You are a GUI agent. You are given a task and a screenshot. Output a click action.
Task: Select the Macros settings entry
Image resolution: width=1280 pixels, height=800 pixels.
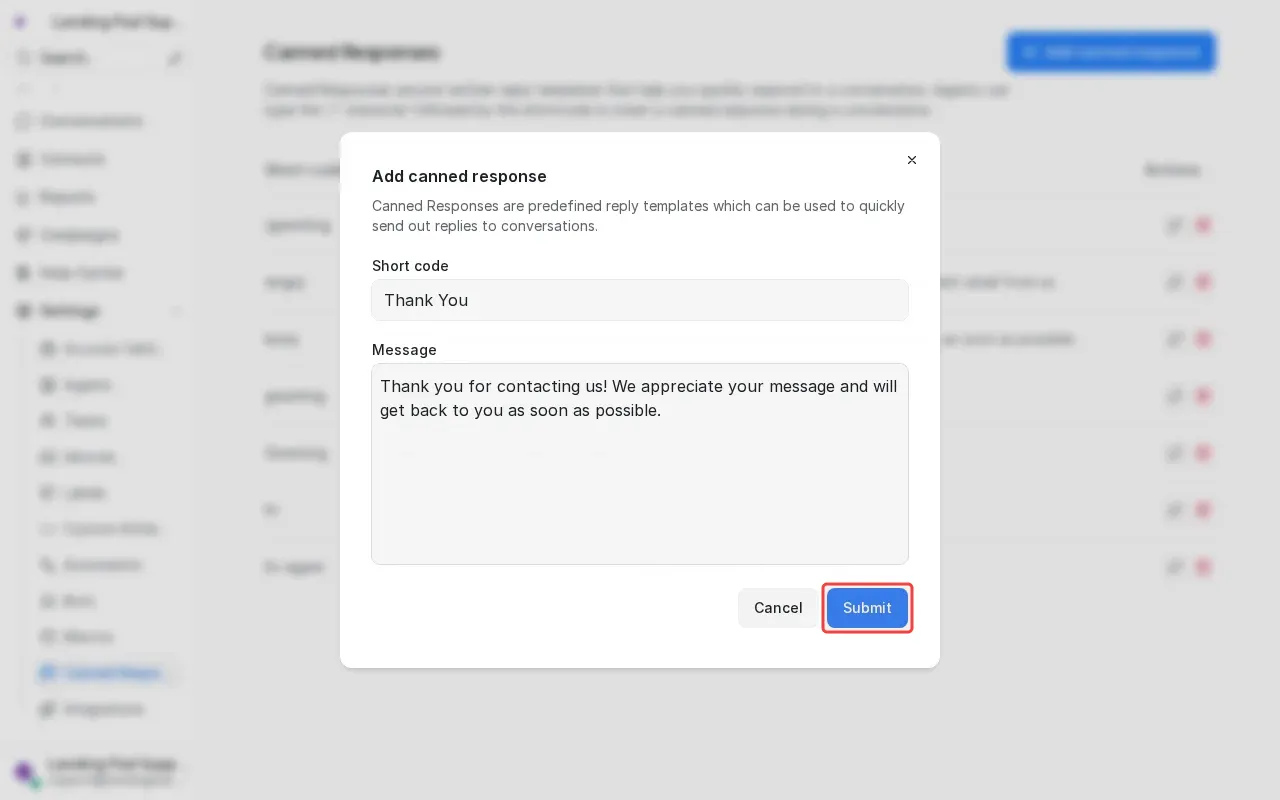point(88,637)
